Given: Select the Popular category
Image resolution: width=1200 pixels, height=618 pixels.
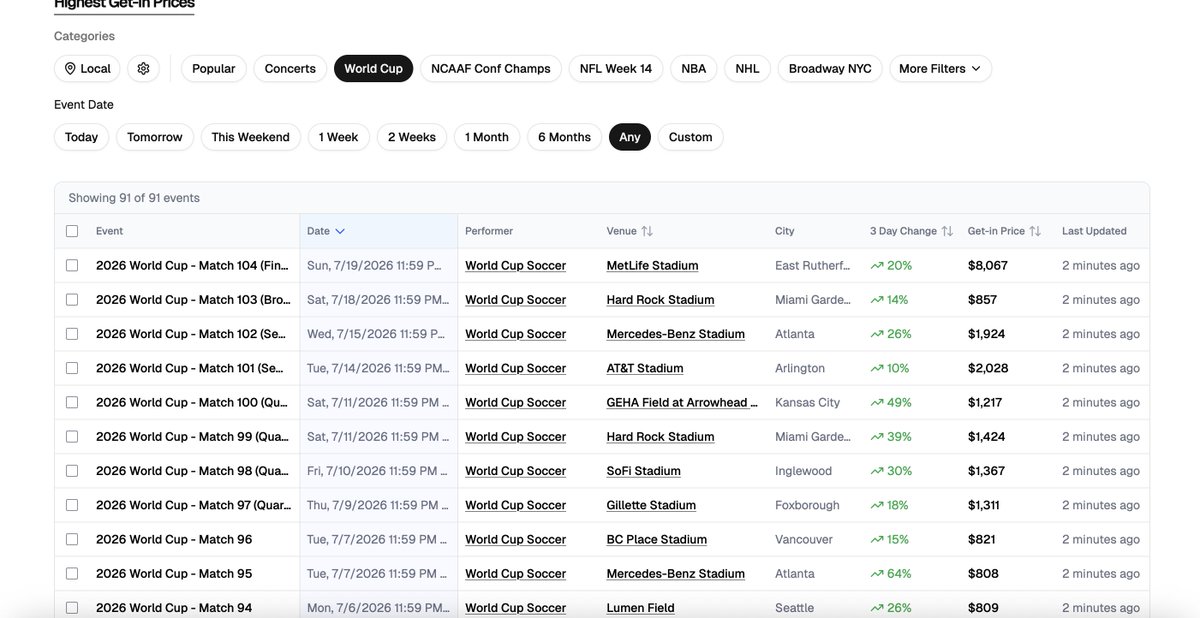Looking at the screenshot, I should click(214, 68).
